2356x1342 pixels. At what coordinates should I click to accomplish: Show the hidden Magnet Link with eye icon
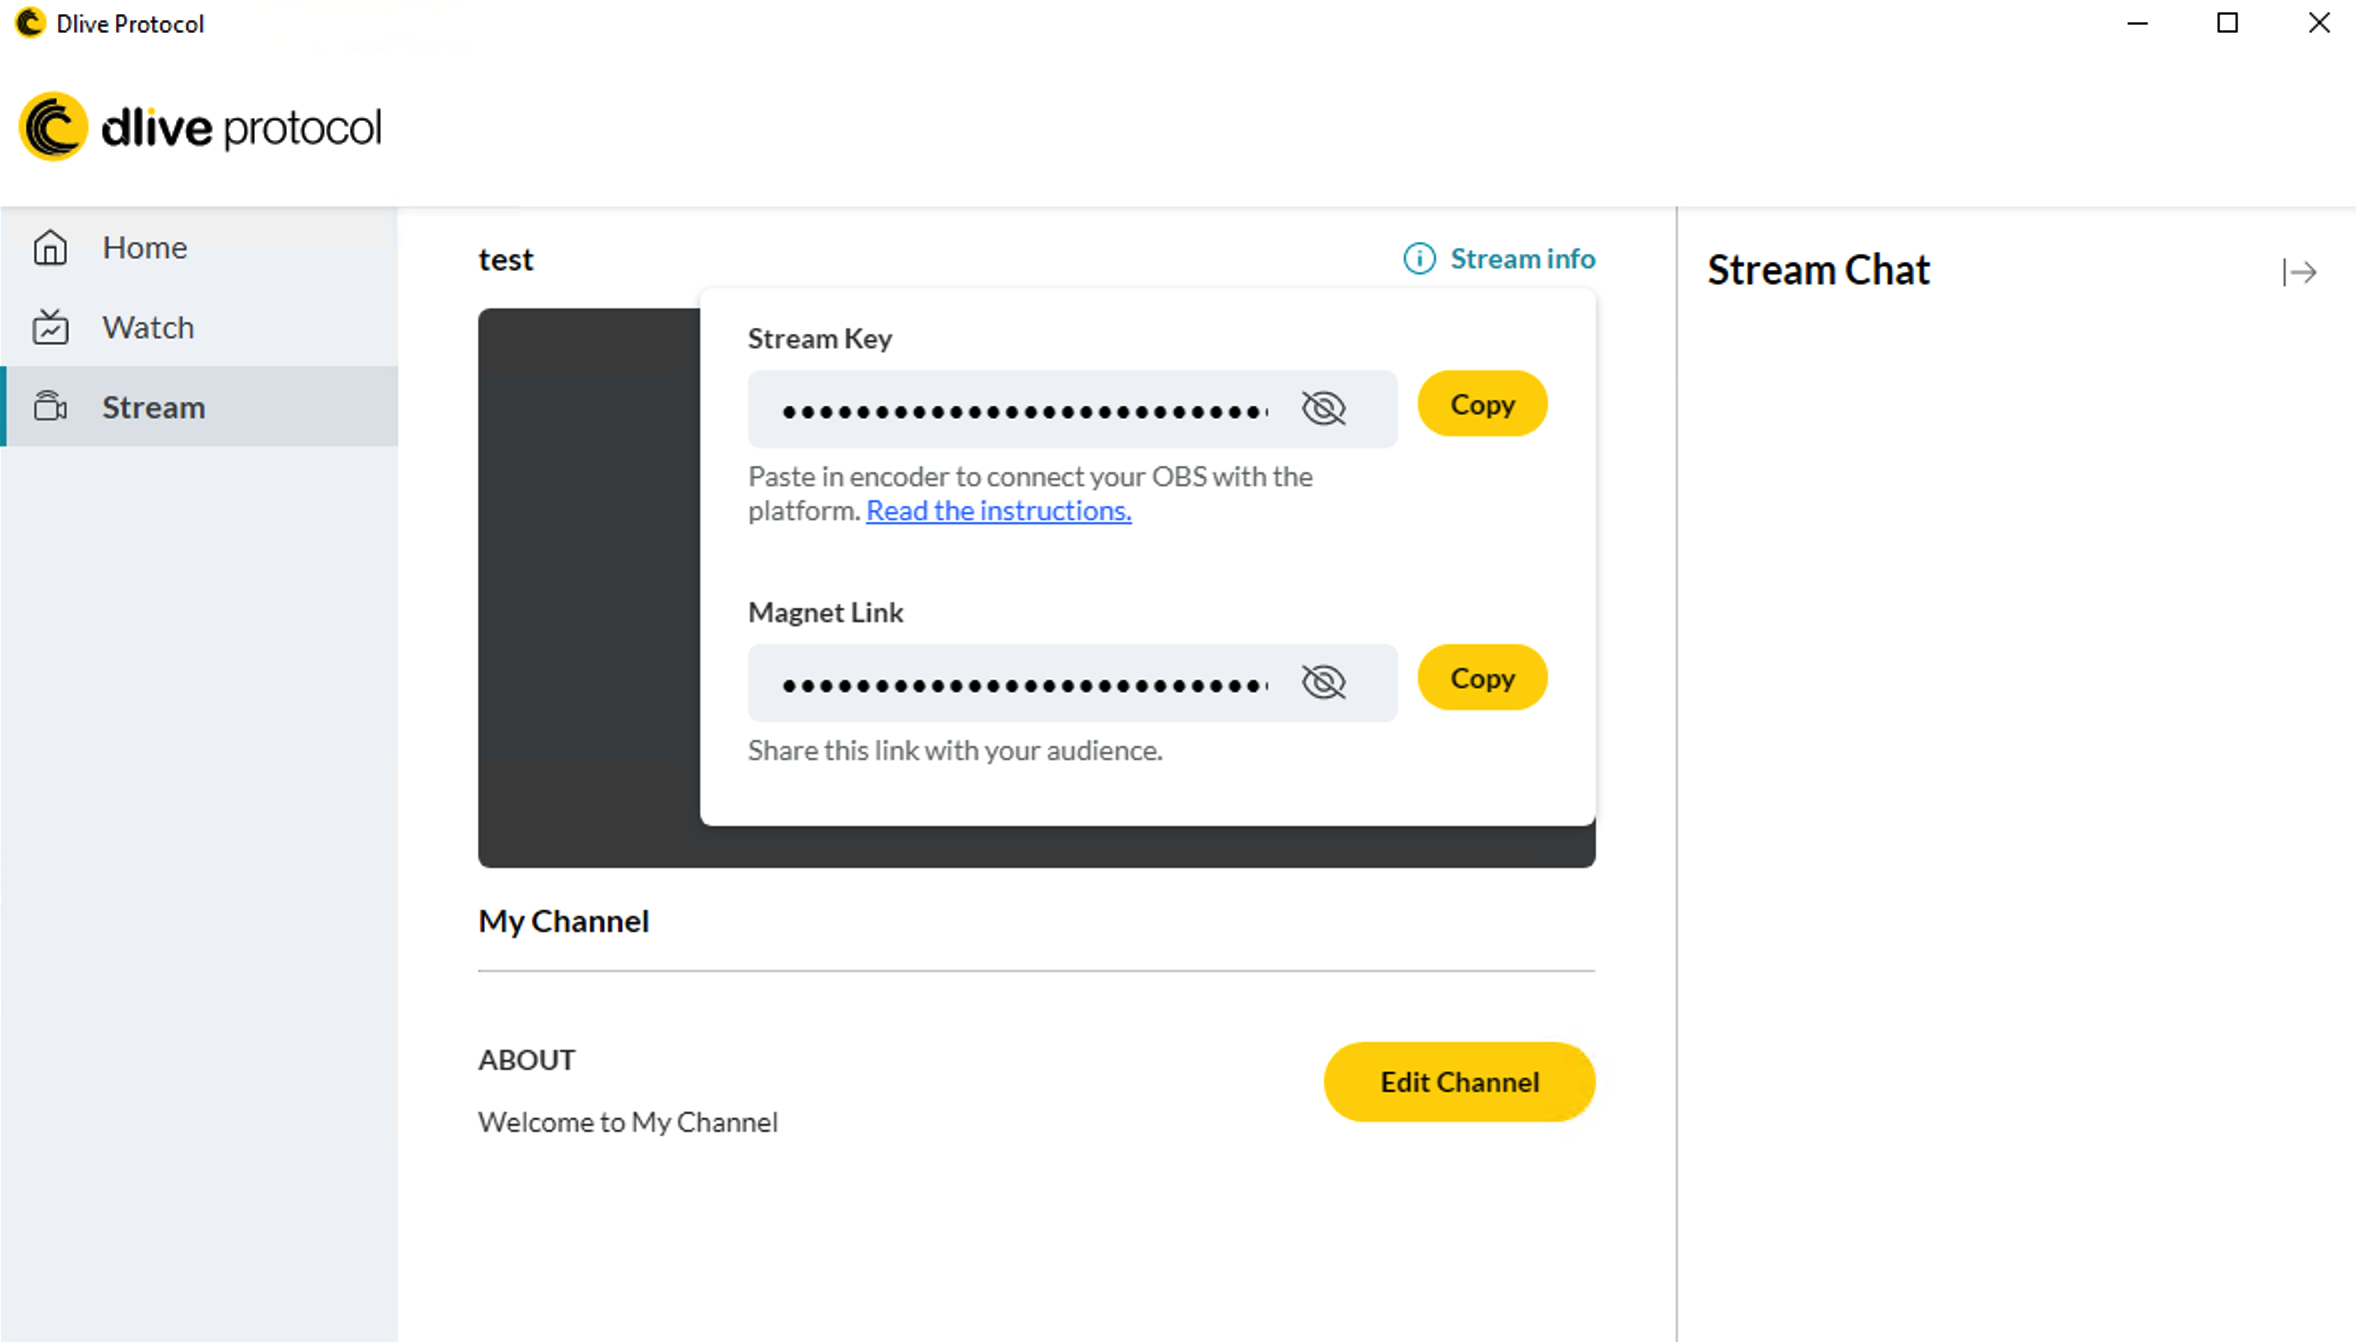click(x=1323, y=682)
